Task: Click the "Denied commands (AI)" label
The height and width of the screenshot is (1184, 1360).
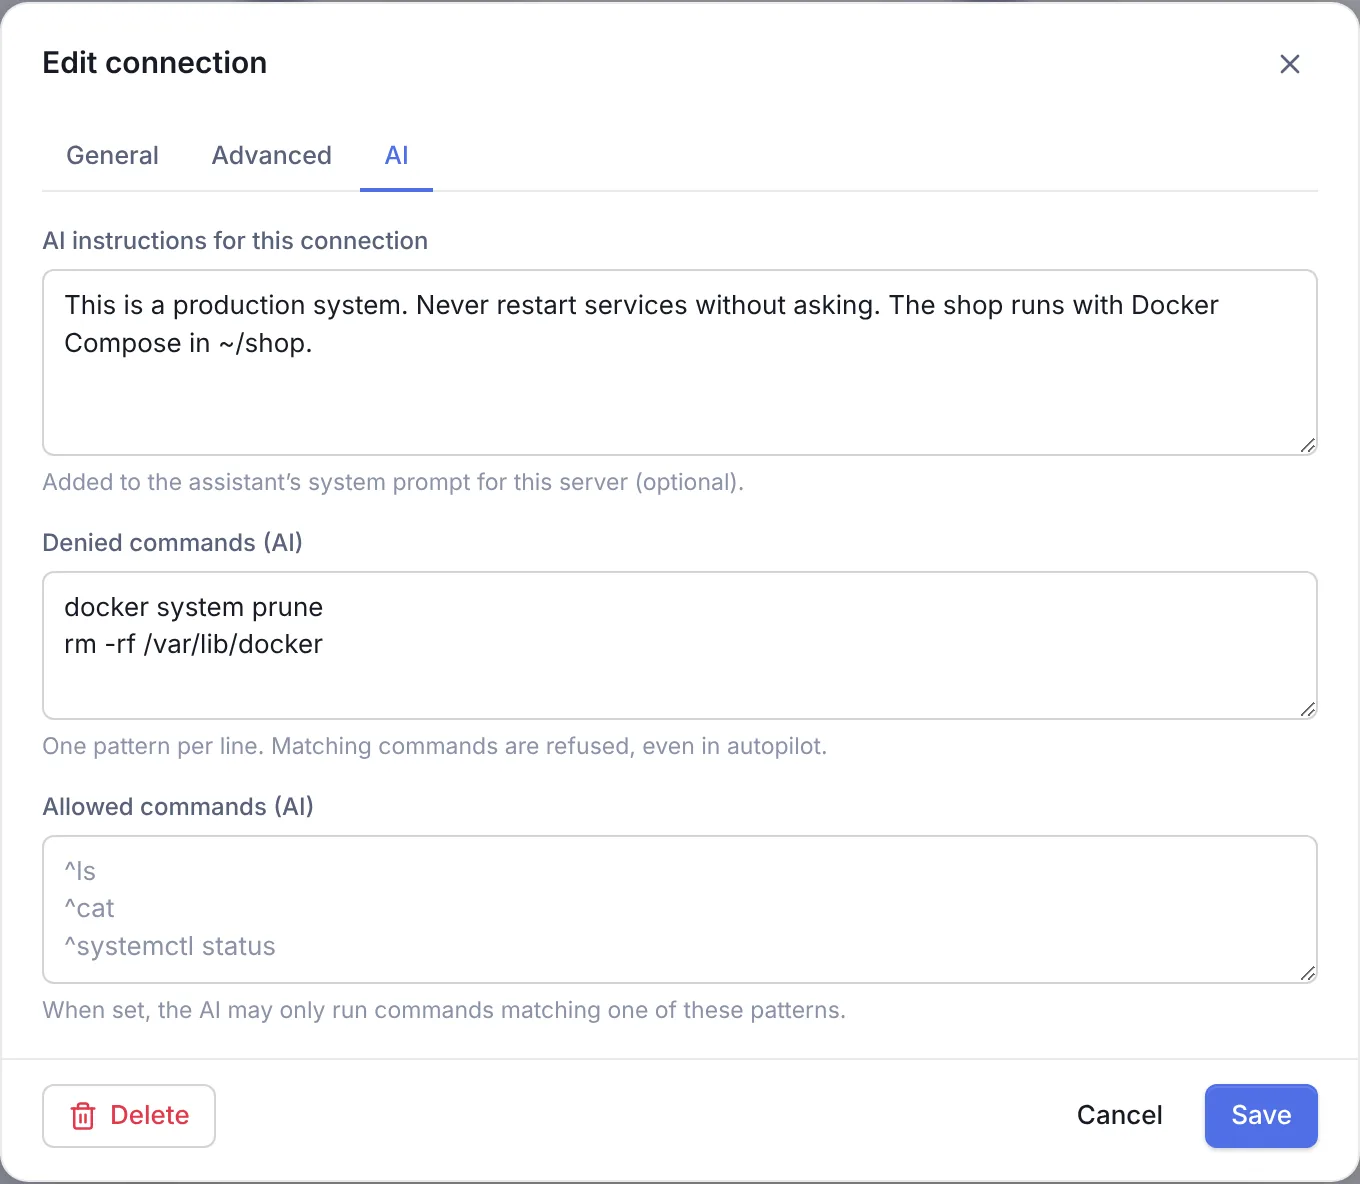Action: pos(172,543)
